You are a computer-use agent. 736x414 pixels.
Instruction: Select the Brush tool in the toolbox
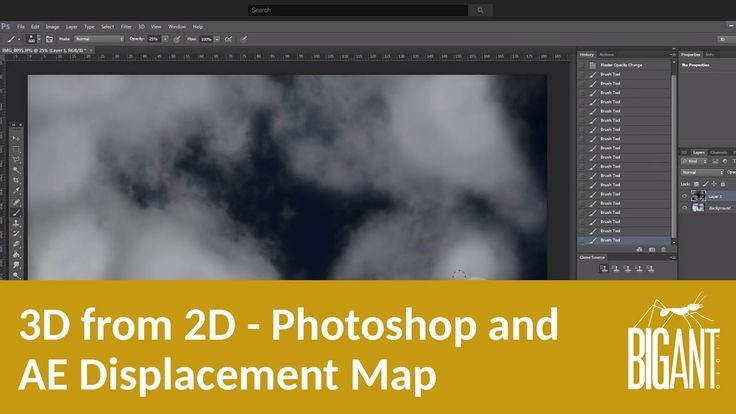point(16,213)
